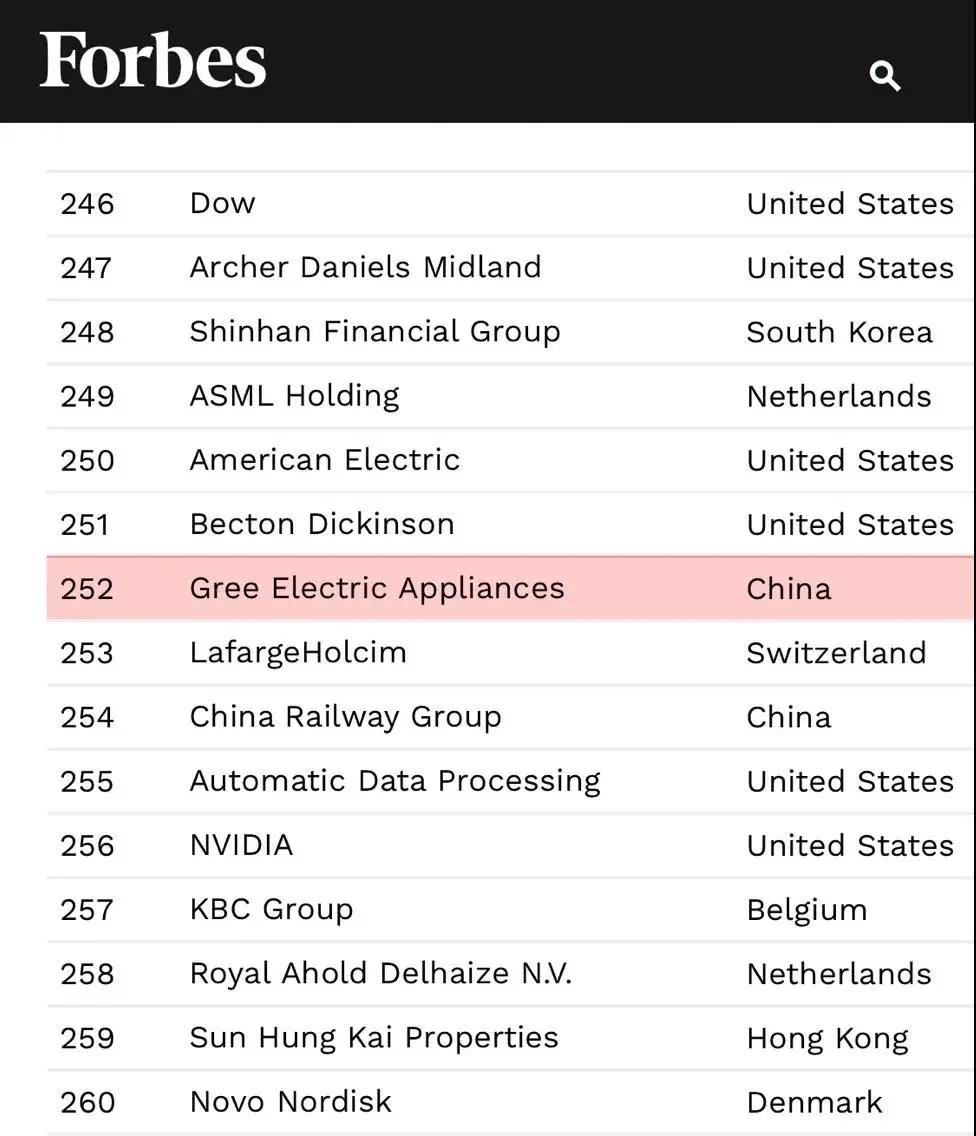976x1136 pixels.
Task: Open American Electric entry
Action: [324, 460]
